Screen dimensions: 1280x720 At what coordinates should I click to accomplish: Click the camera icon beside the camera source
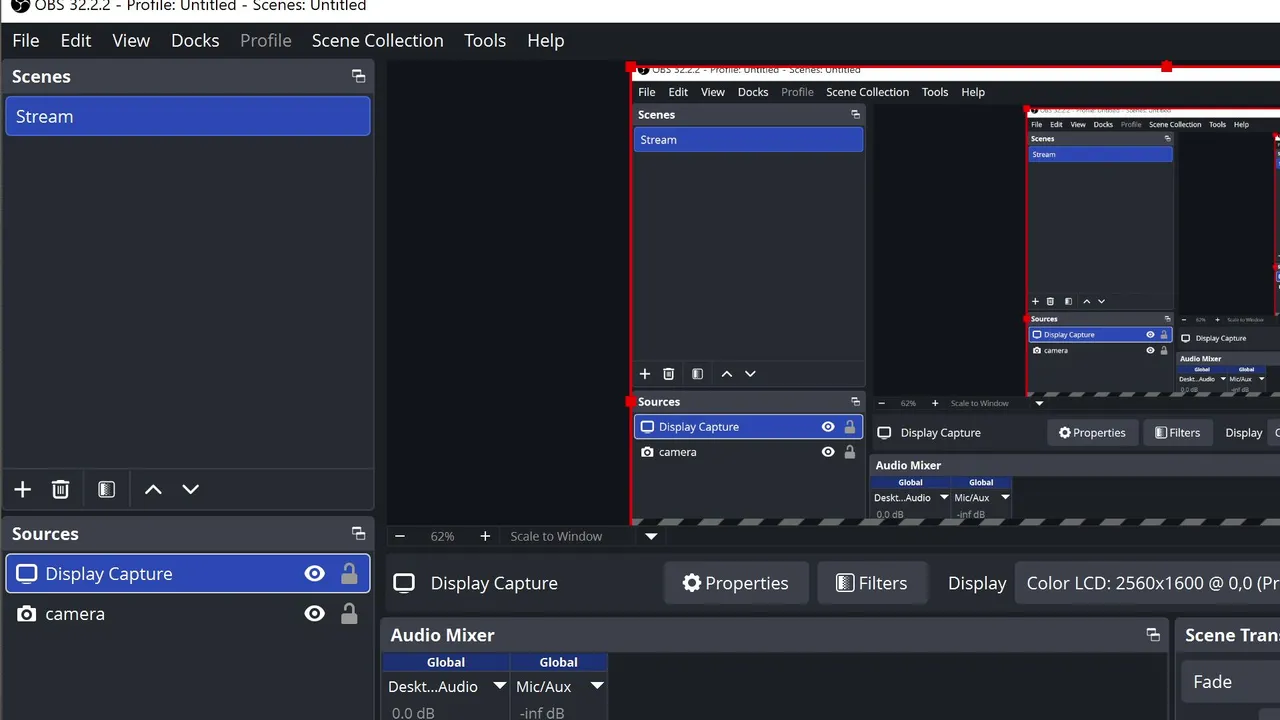coord(27,614)
